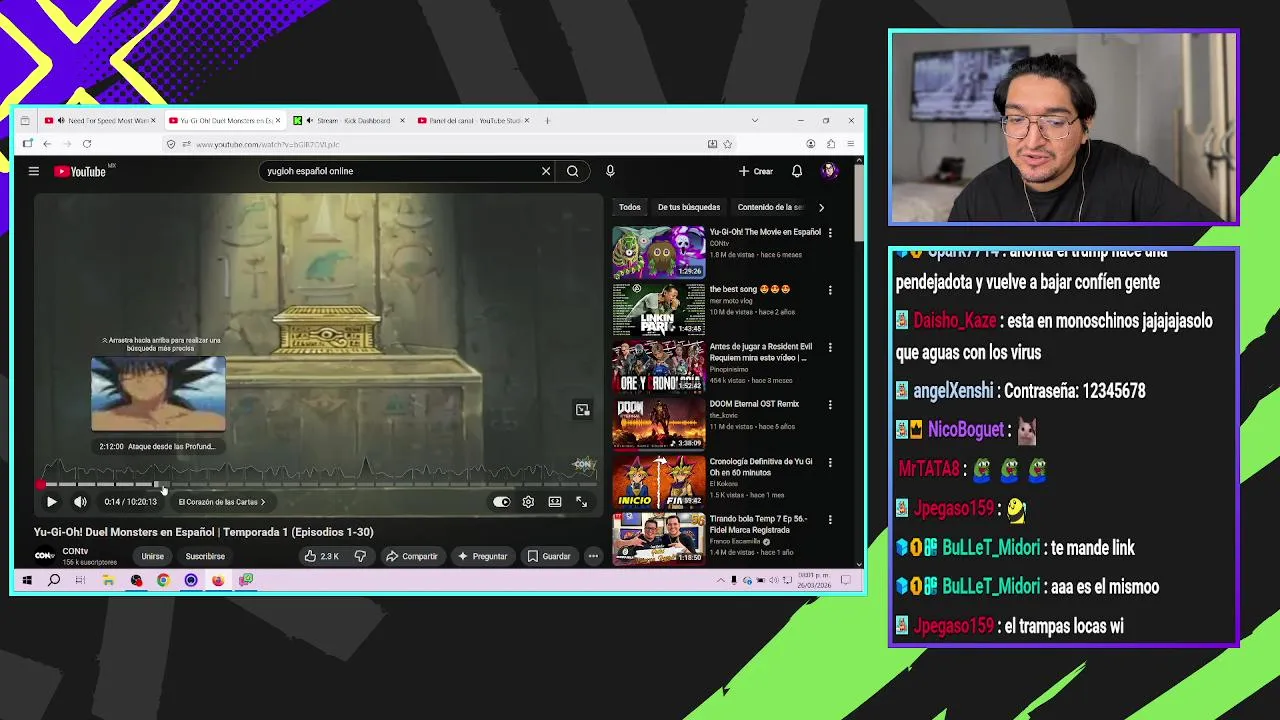Viewport: 1280px width, 720px height.
Task: Open browser extensions puzzle icon
Action: [x=831, y=144]
